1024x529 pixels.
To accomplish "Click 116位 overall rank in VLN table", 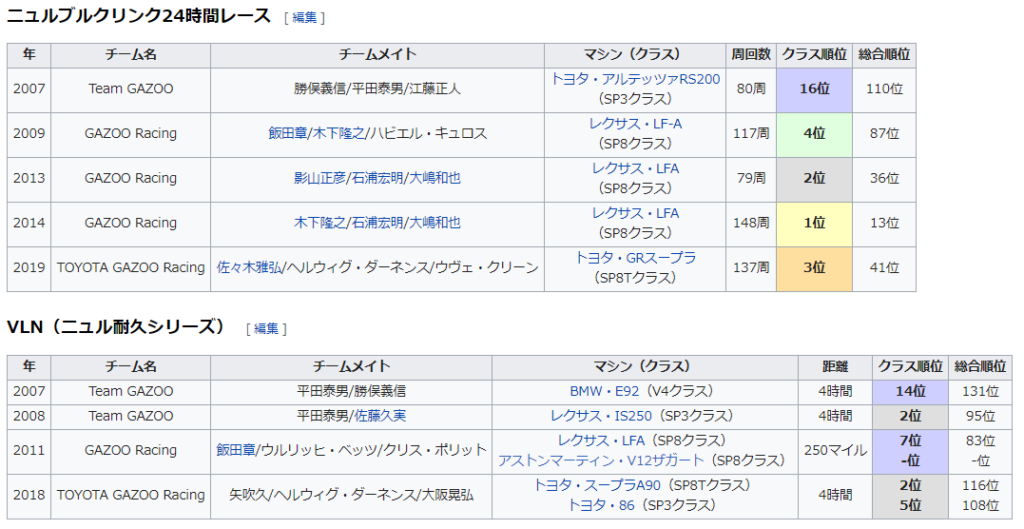I will coord(980,485).
